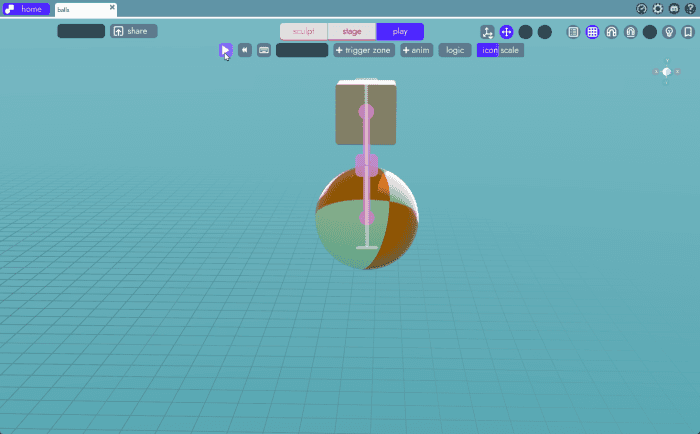Switch to the sculpt mode tab
This screenshot has height=434, width=700.
coord(303,31)
